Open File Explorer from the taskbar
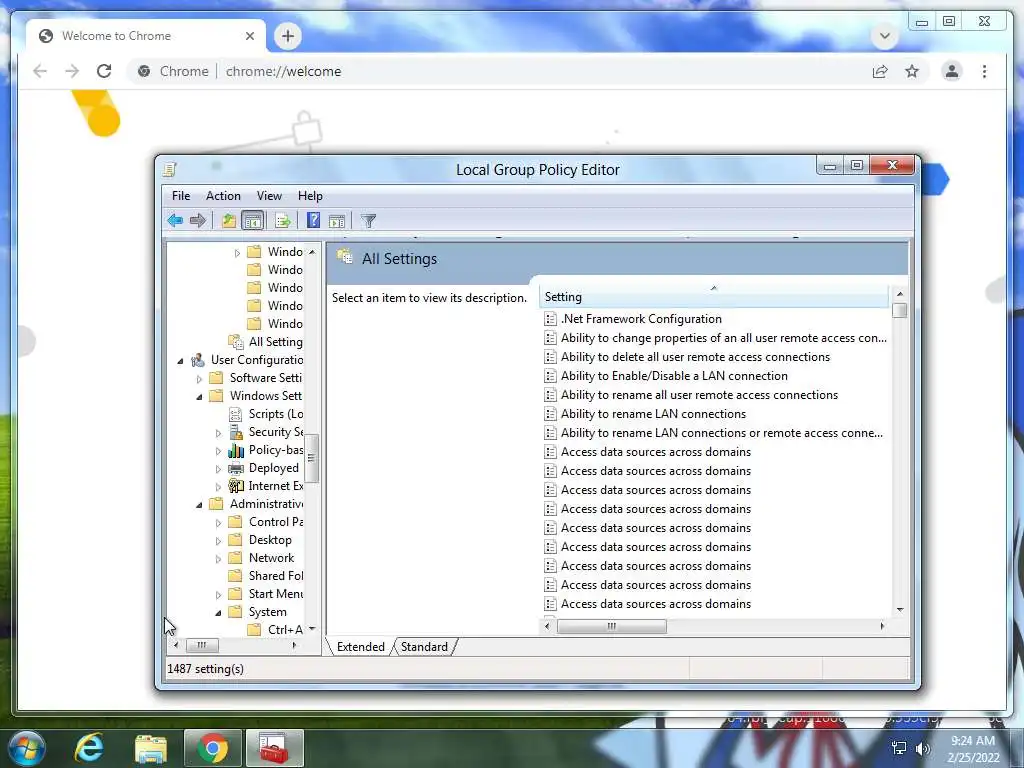This screenshot has height=768, width=1024. click(x=151, y=748)
